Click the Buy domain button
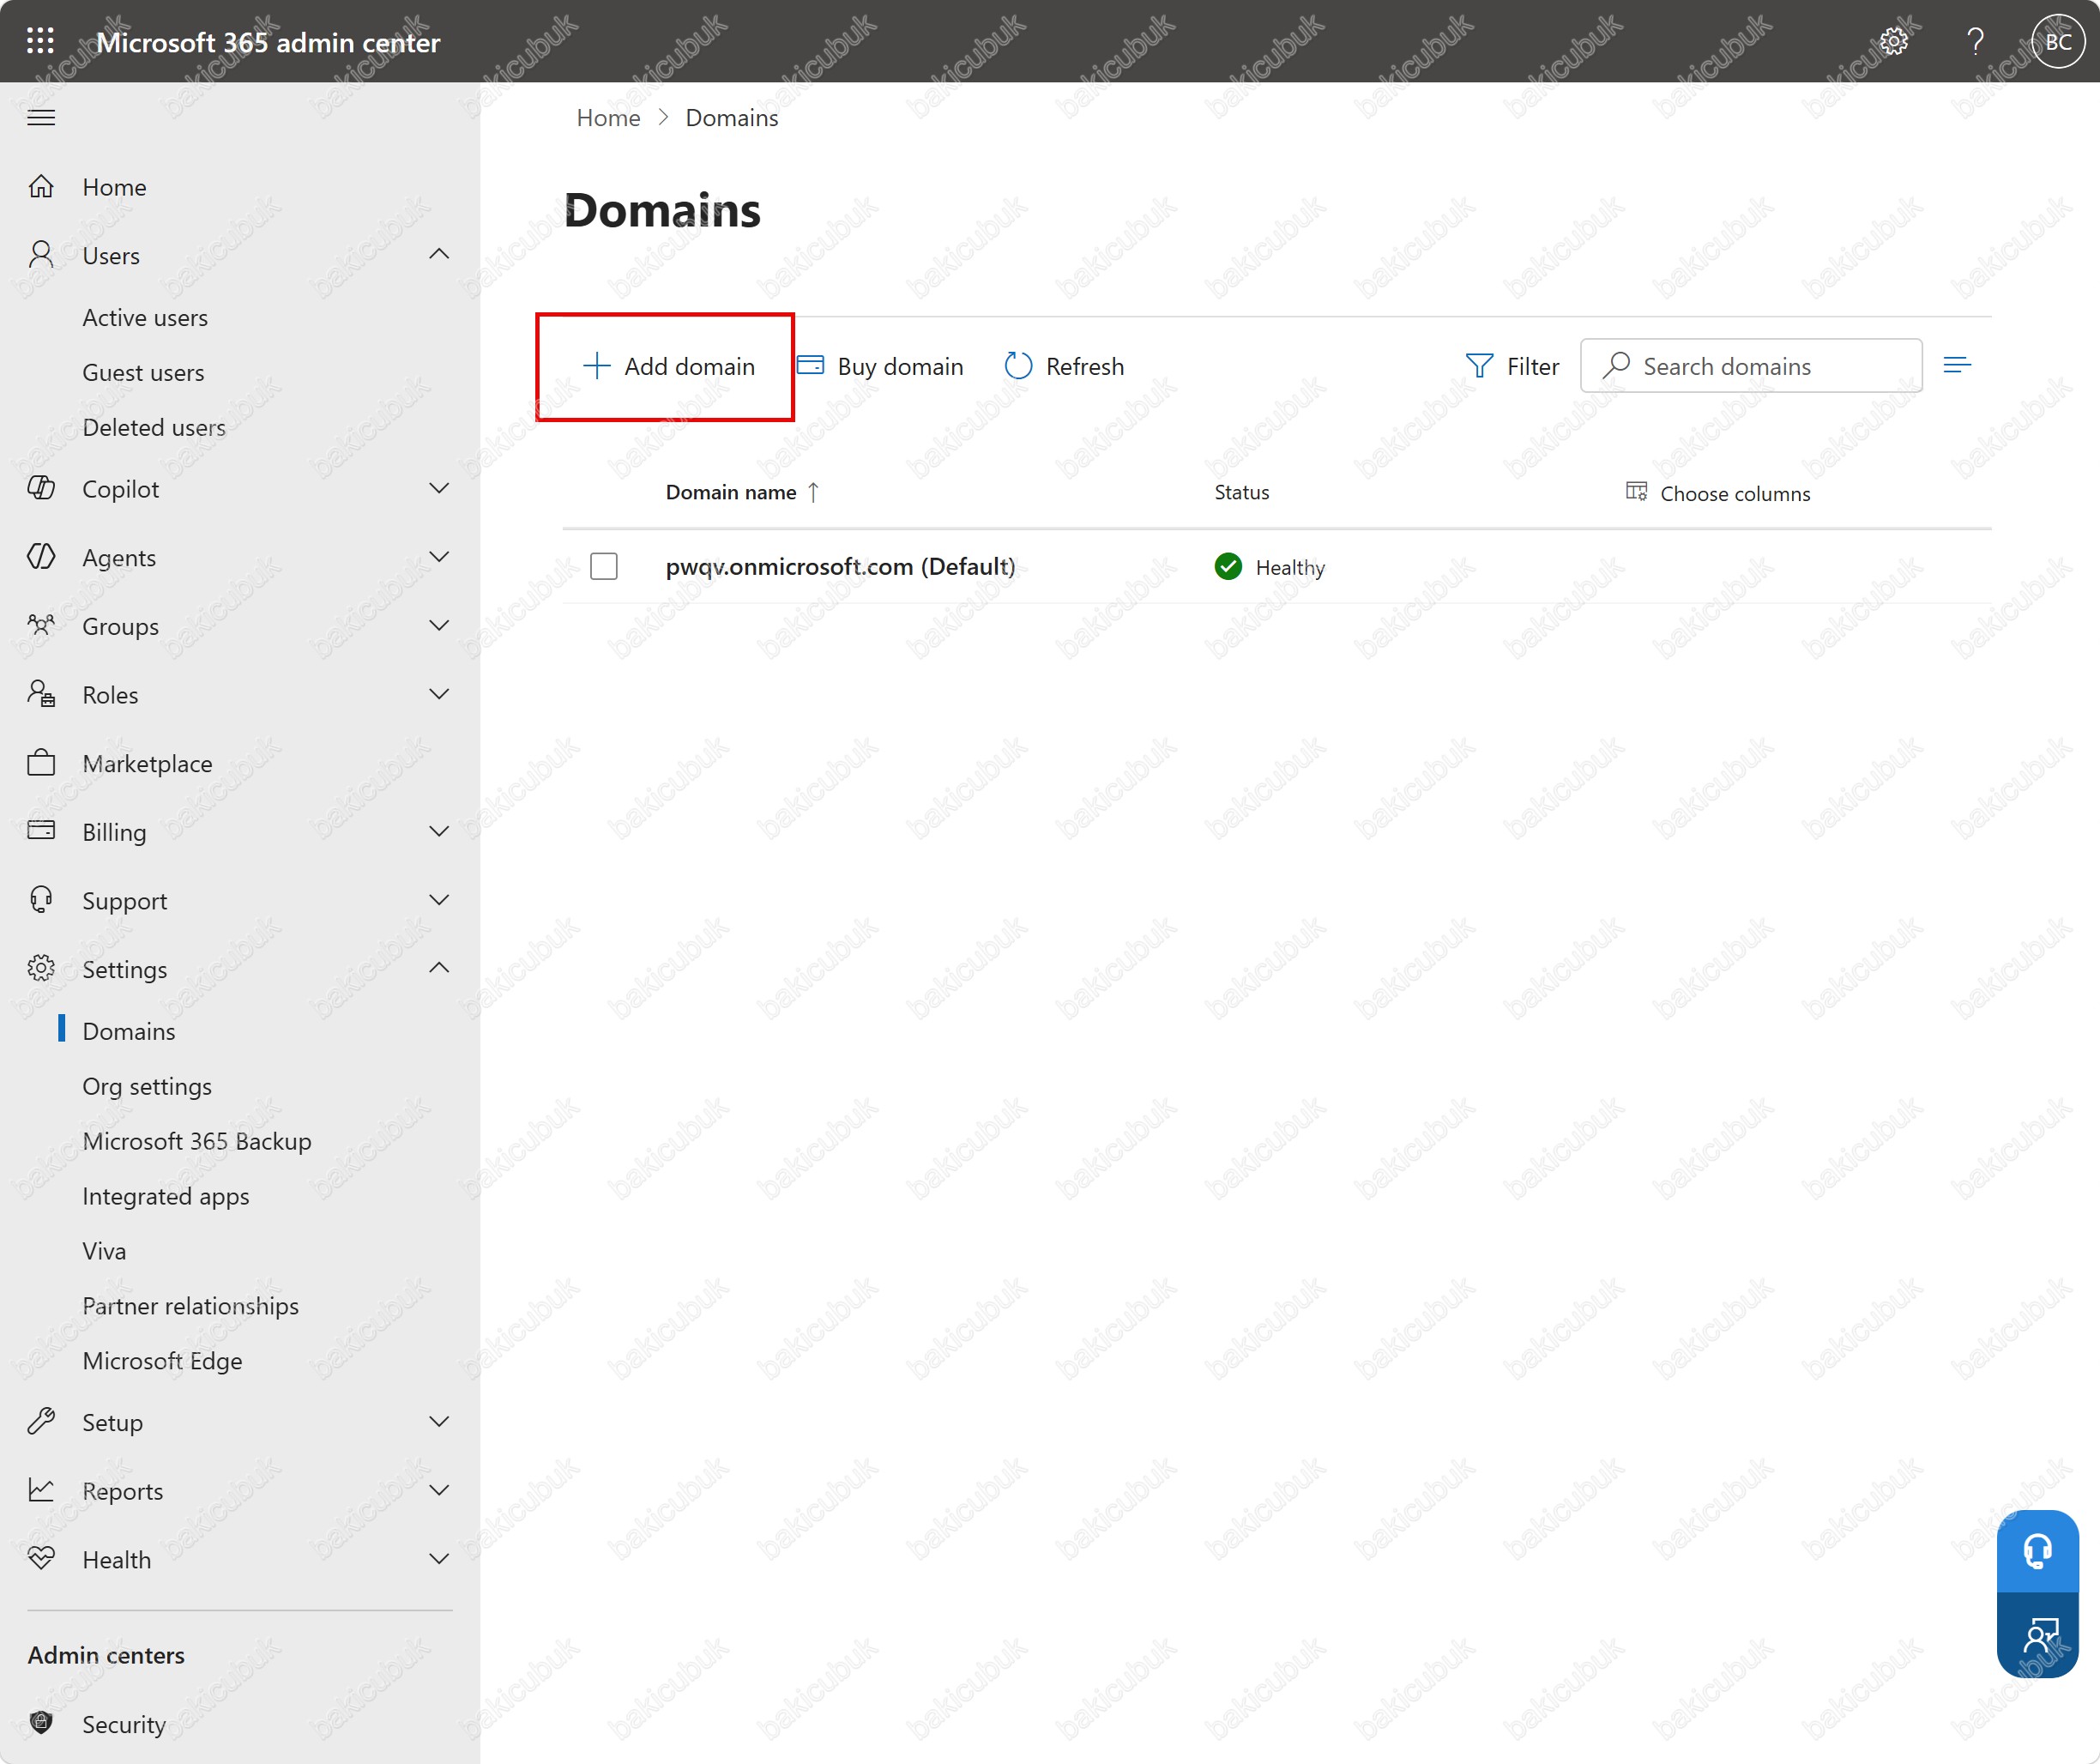The image size is (2100, 1764). [x=880, y=366]
